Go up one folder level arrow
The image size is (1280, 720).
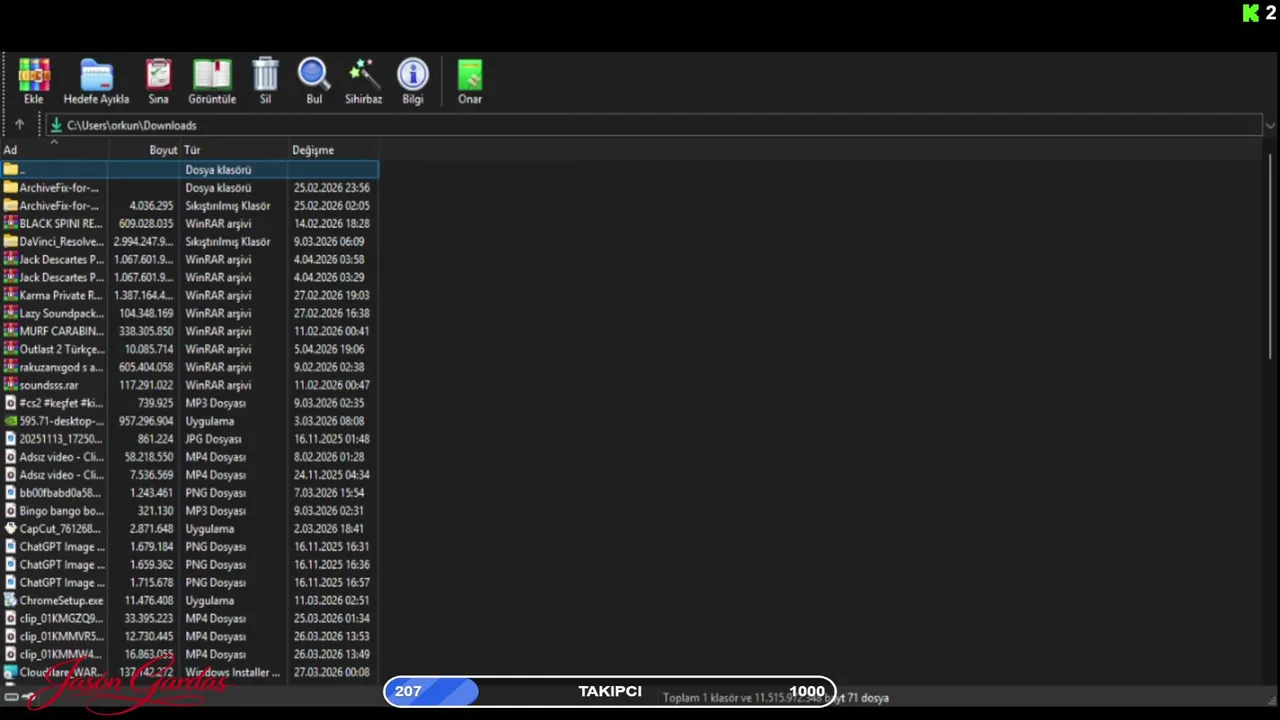tap(19, 125)
